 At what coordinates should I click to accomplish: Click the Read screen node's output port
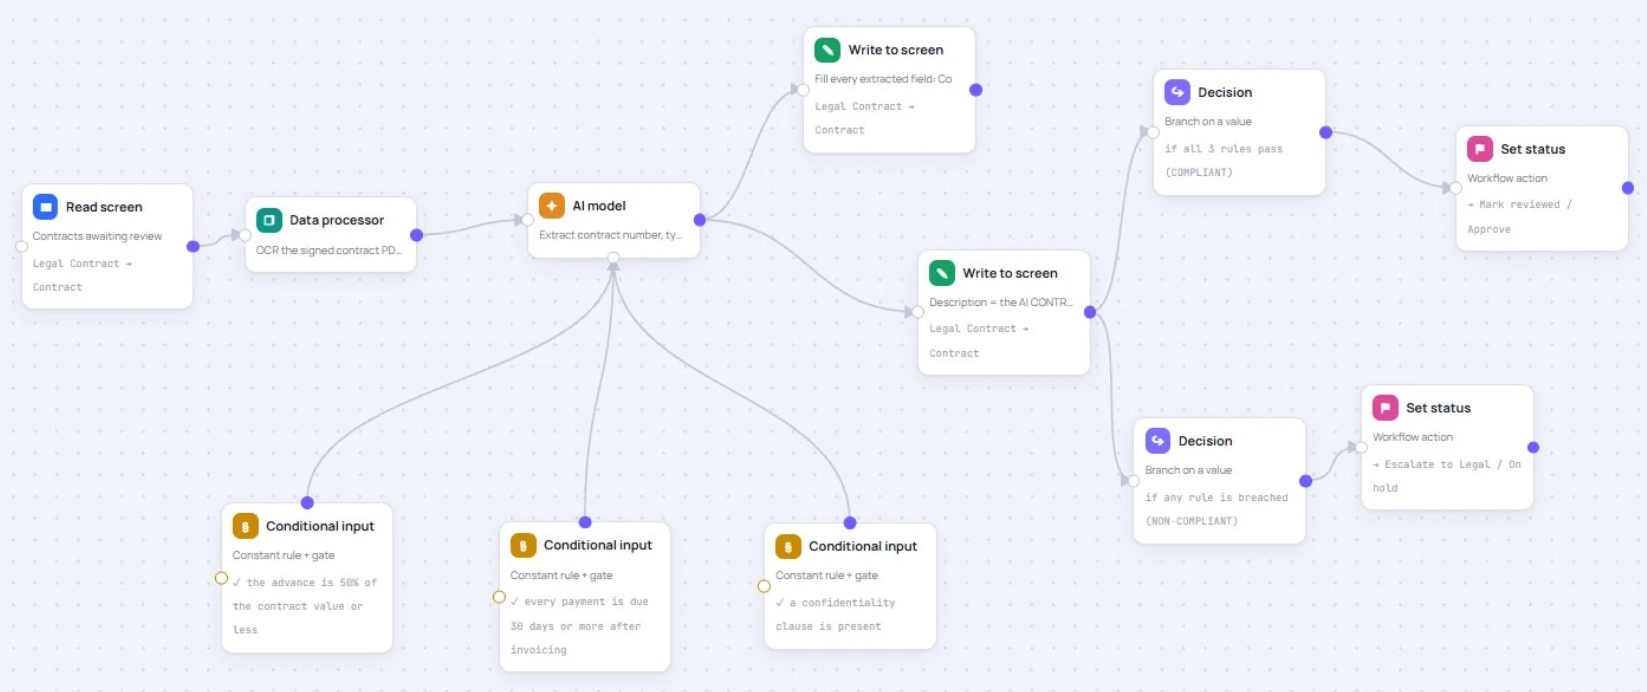click(193, 246)
